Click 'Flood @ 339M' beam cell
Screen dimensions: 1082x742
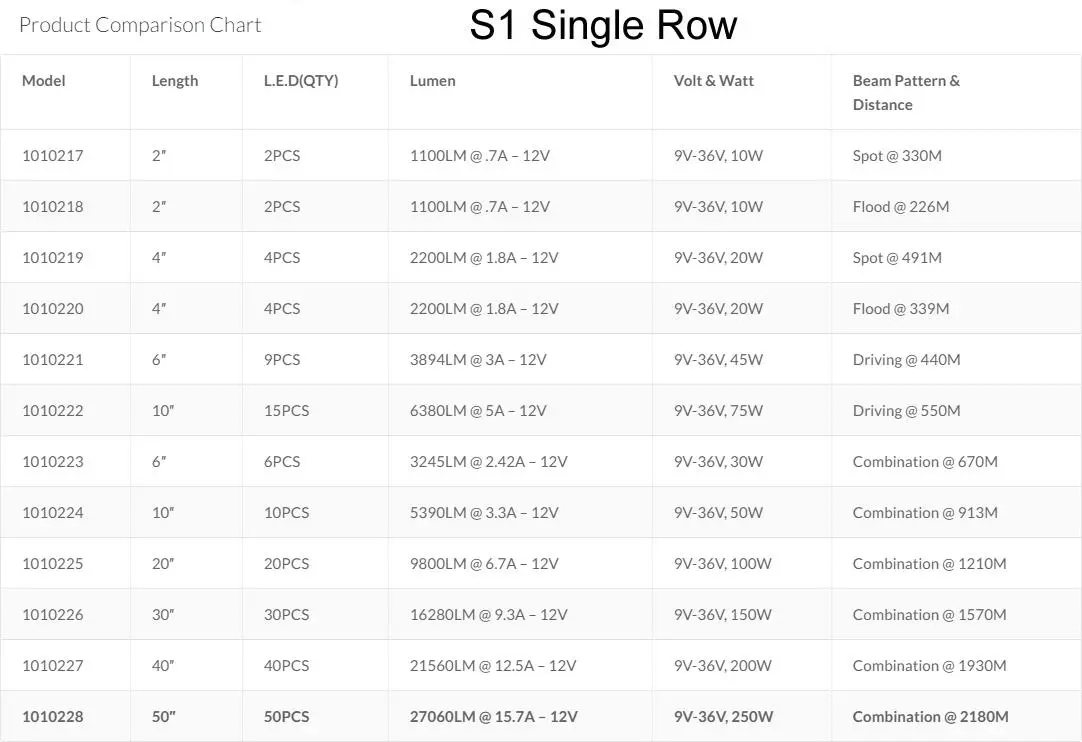[x=901, y=309]
